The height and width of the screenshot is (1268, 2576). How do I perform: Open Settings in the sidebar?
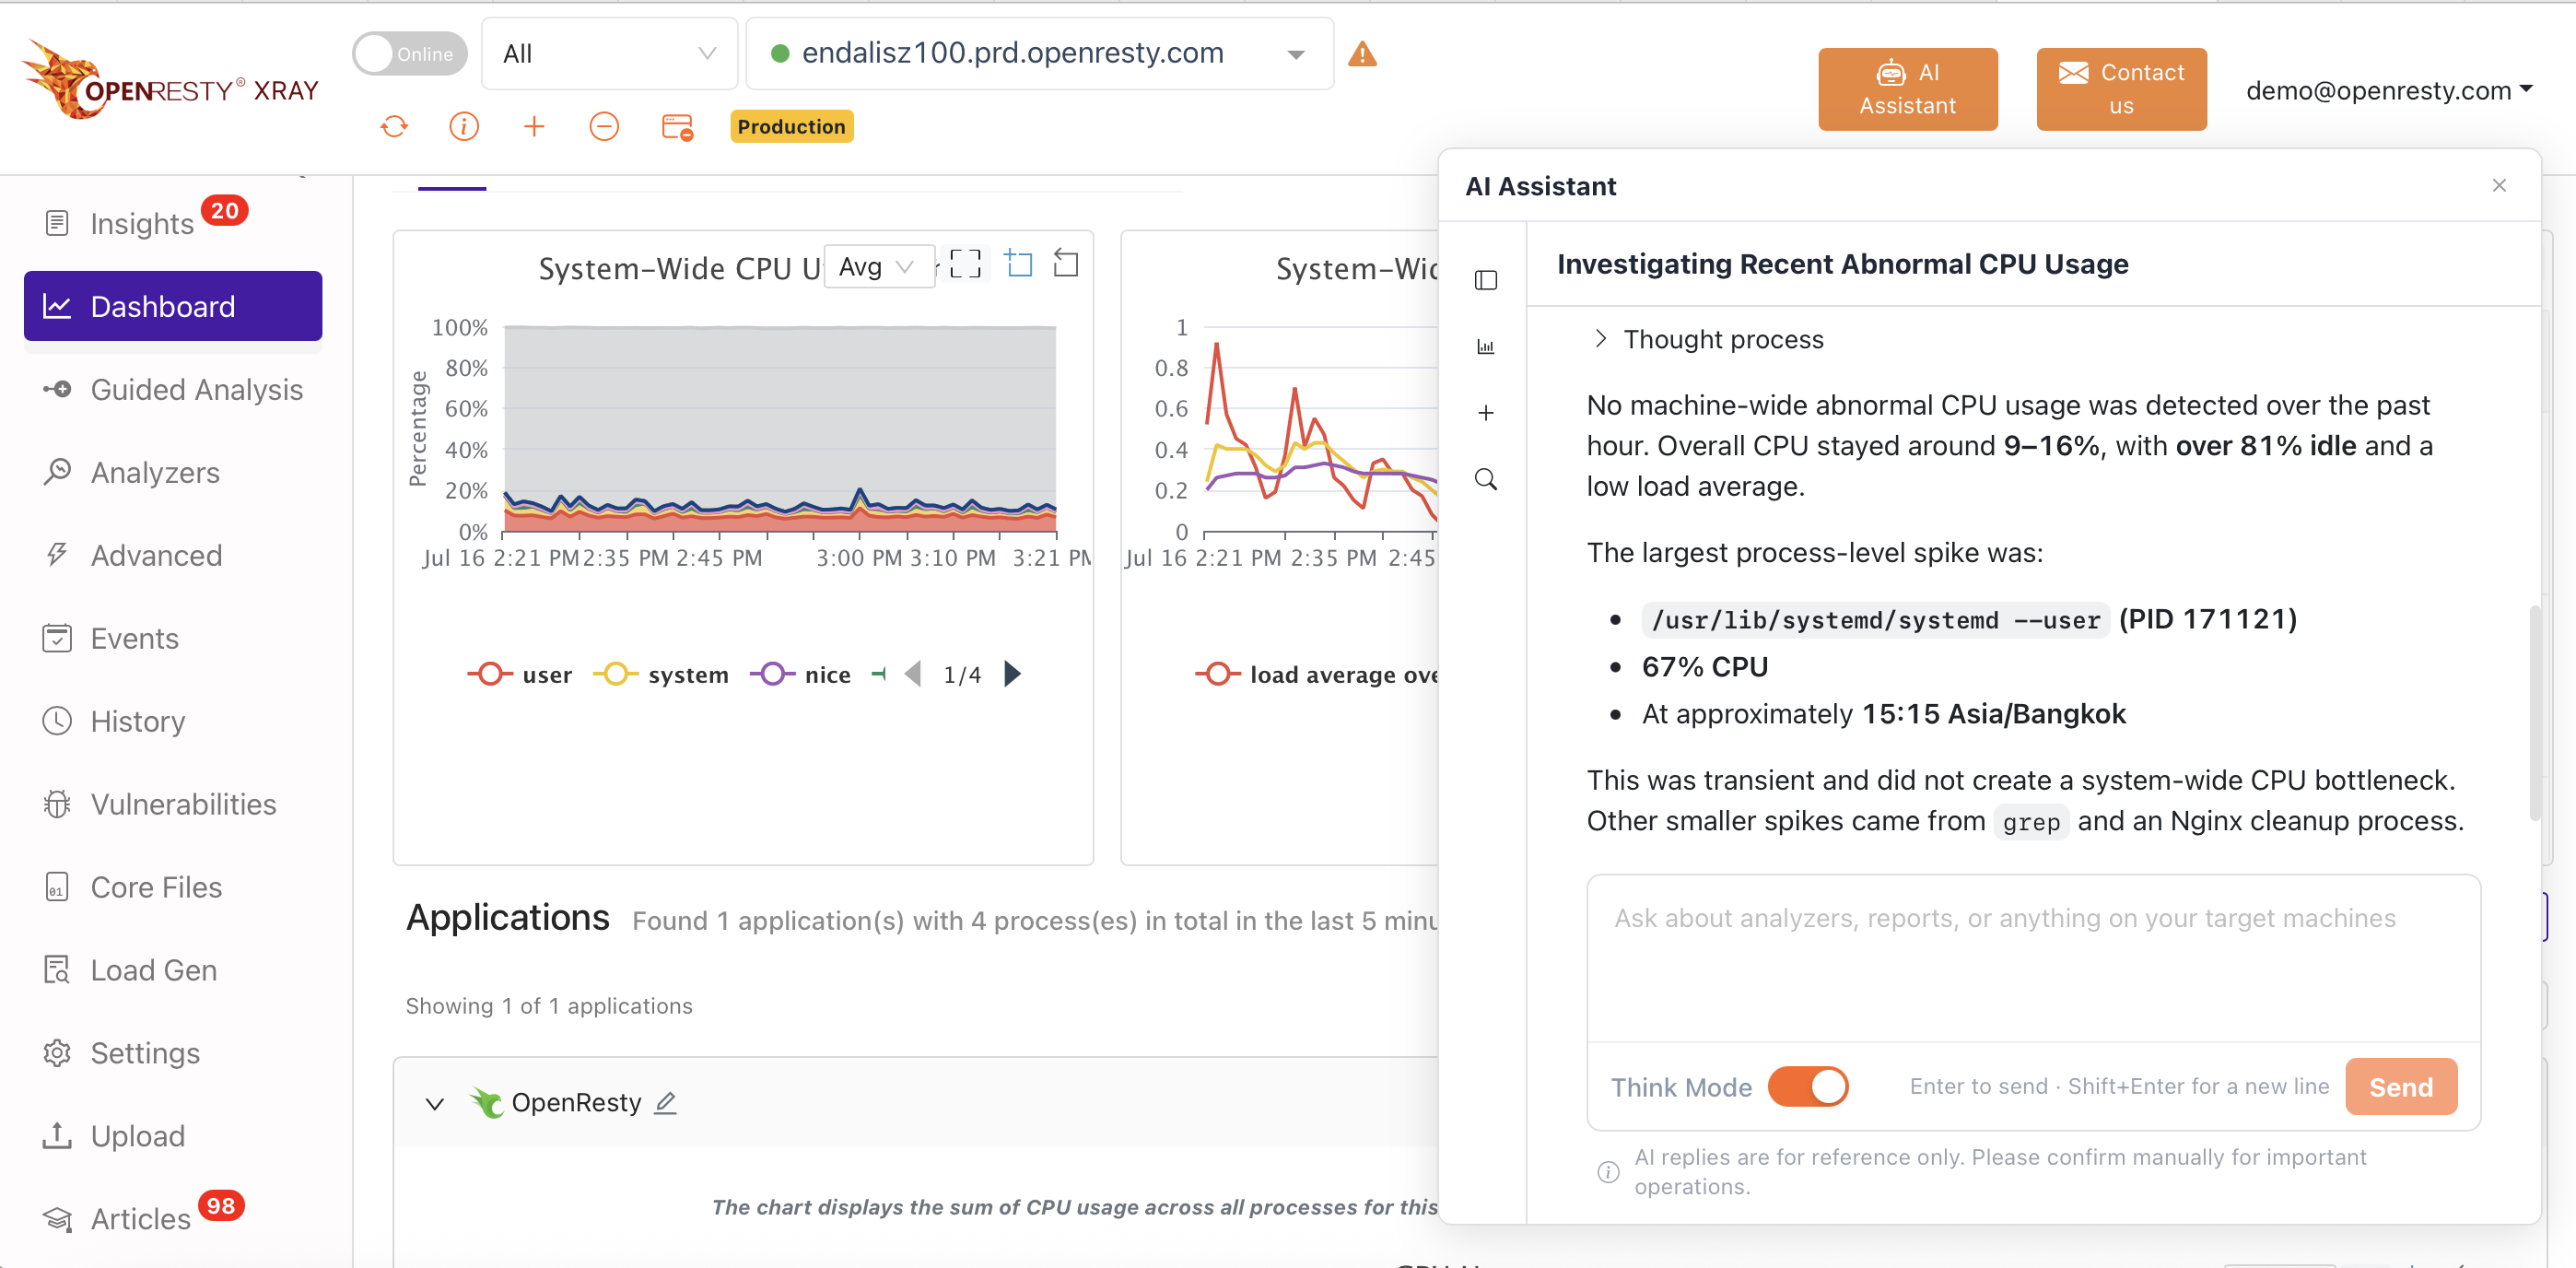point(173,1053)
